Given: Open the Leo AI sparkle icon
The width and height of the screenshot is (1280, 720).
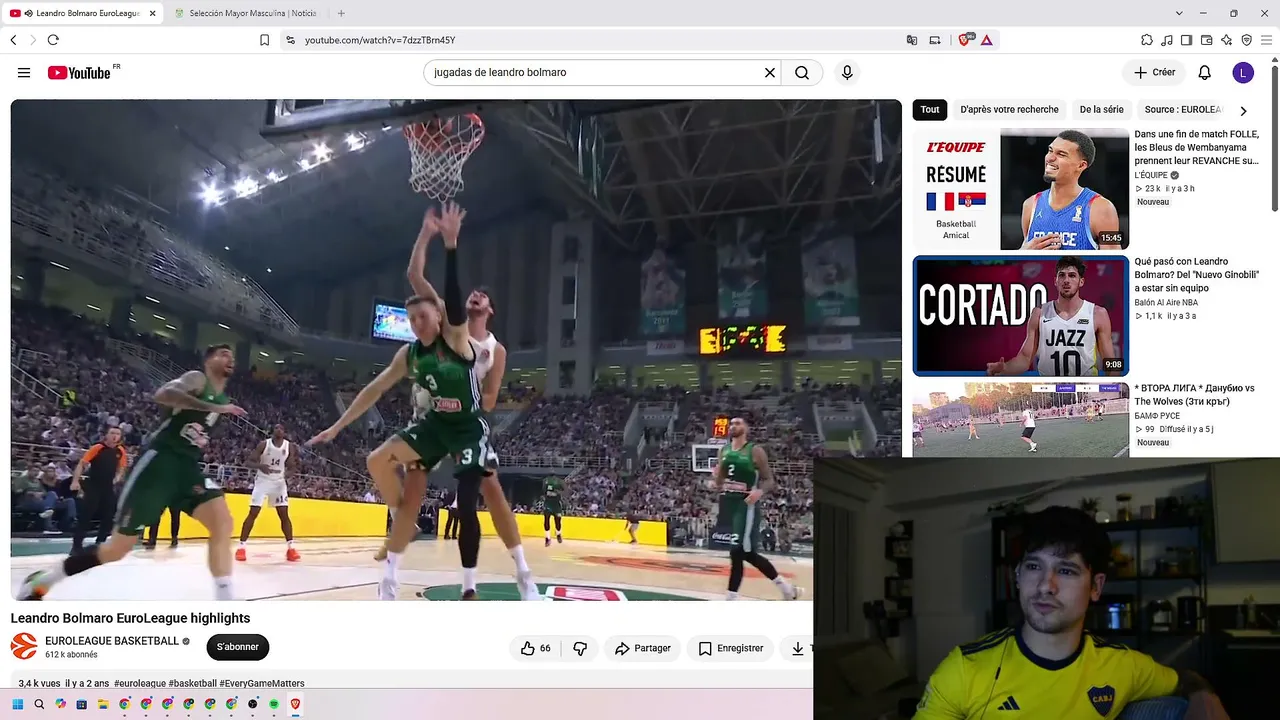Looking at the screenshot, I should click(1226, 40).
